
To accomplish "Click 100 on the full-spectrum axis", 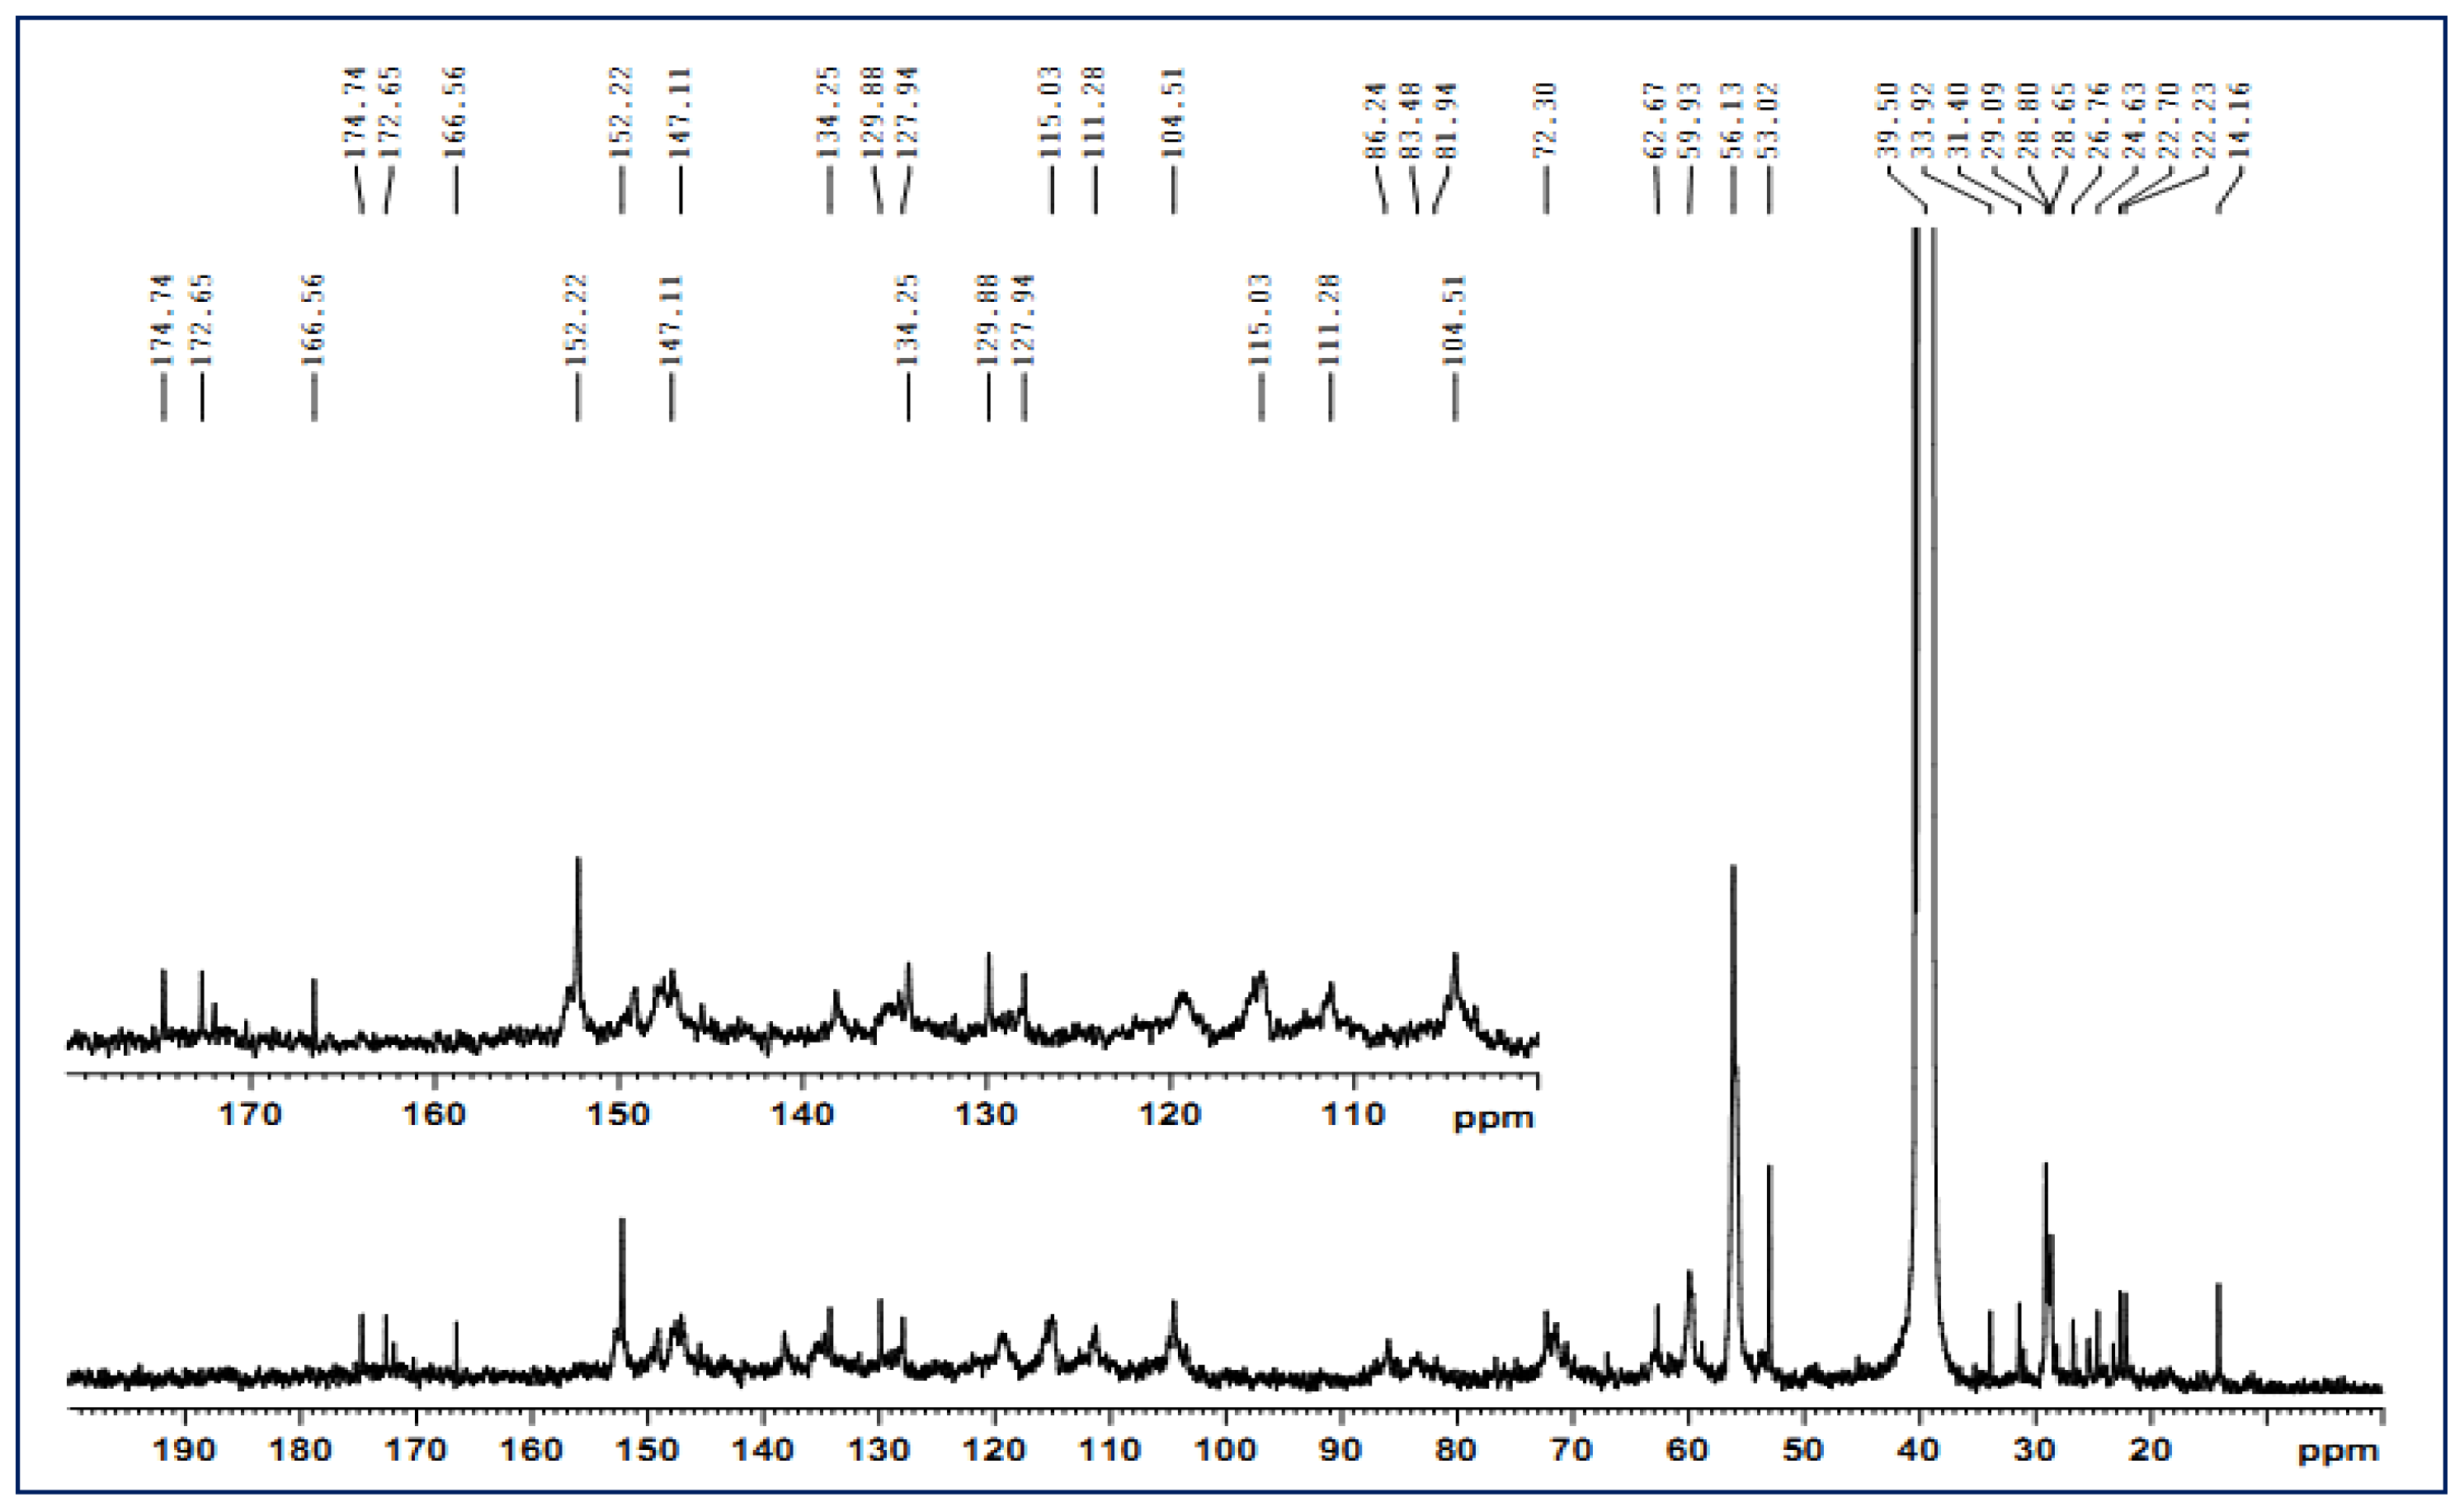I will 1225,1449.
